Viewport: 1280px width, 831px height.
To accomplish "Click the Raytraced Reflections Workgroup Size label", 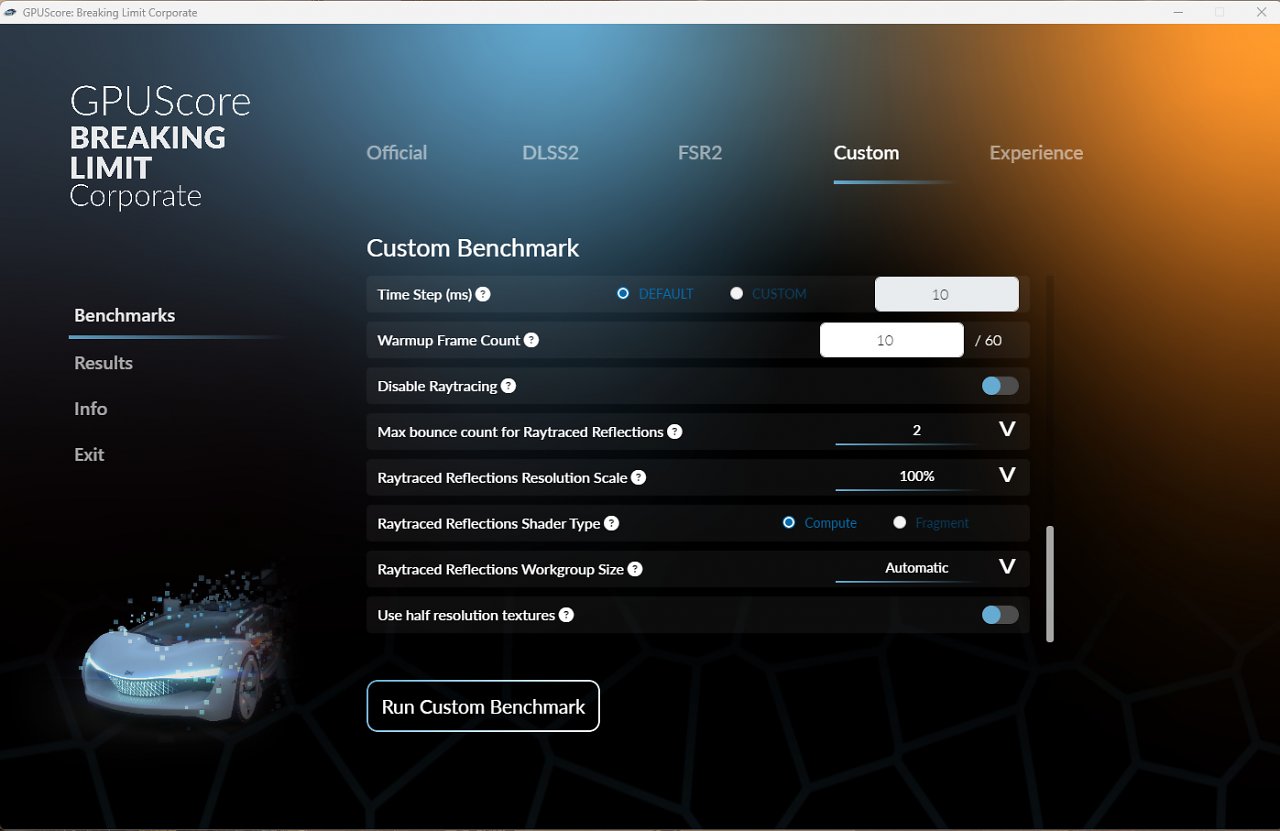I will click(500, 569).
